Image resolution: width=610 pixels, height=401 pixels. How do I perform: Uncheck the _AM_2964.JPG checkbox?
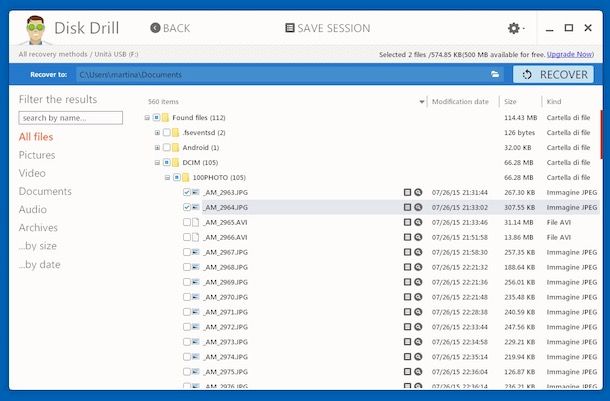click(x=187, y=207)
